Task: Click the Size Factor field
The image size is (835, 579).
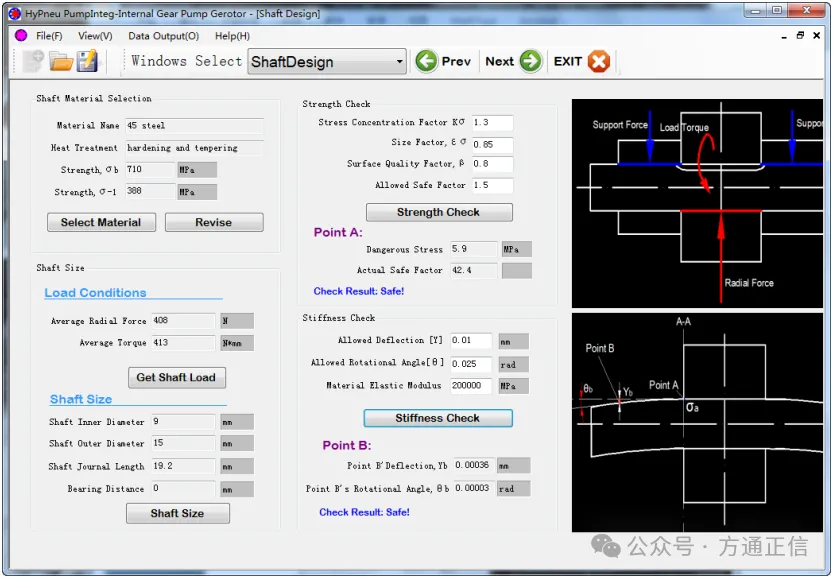Action: pyautogui.click(x=493, y=144)
